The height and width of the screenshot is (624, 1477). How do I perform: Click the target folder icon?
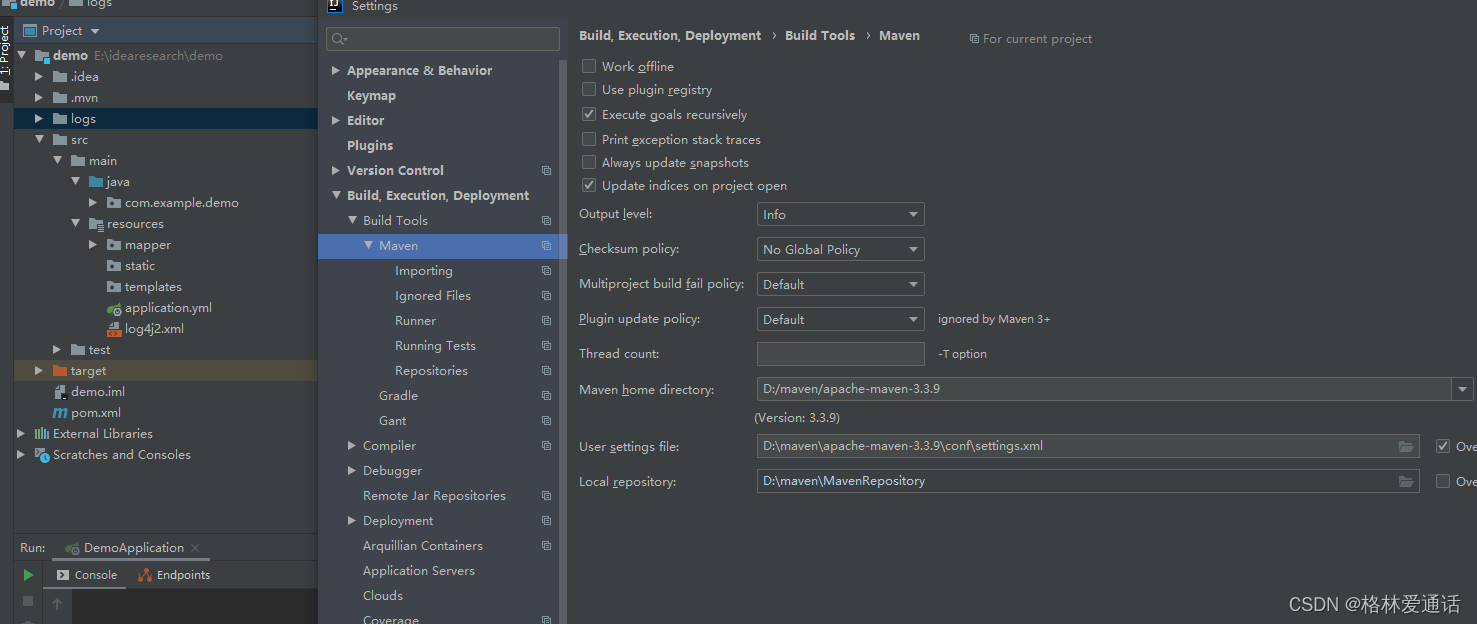click(x=60, y=371)
